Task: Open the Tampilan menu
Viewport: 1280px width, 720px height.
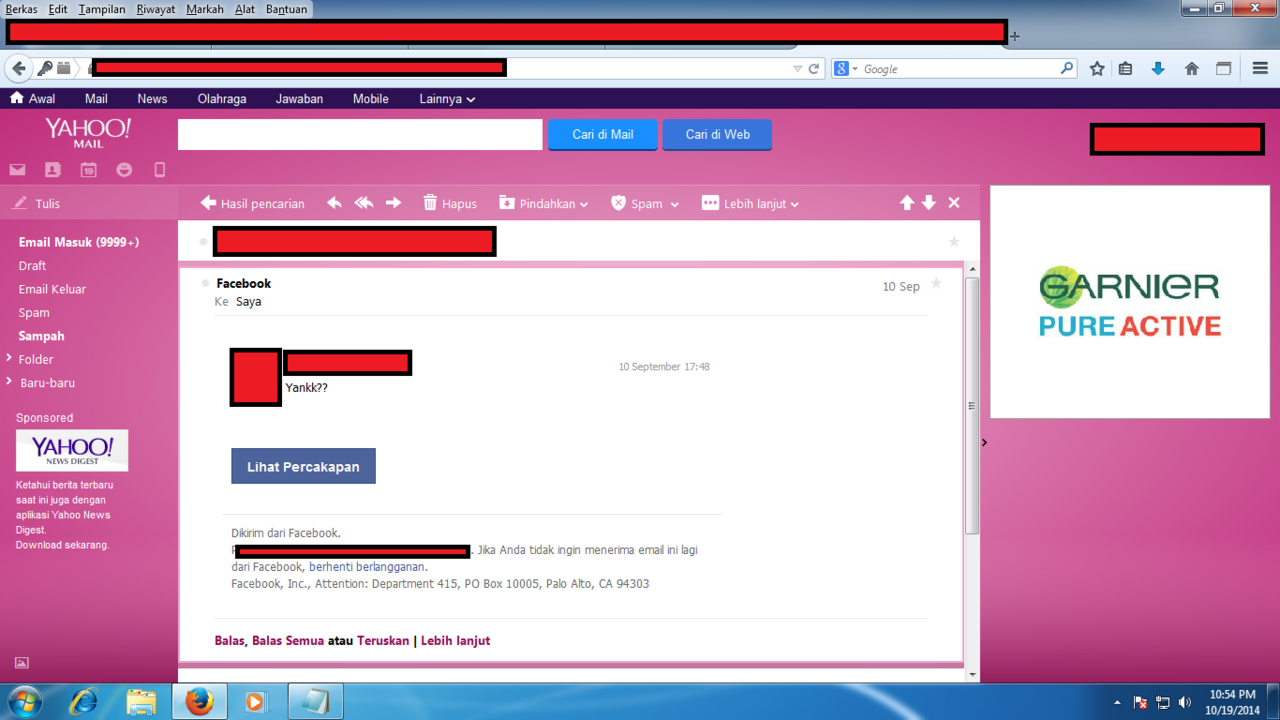Action: pos(102,9)
